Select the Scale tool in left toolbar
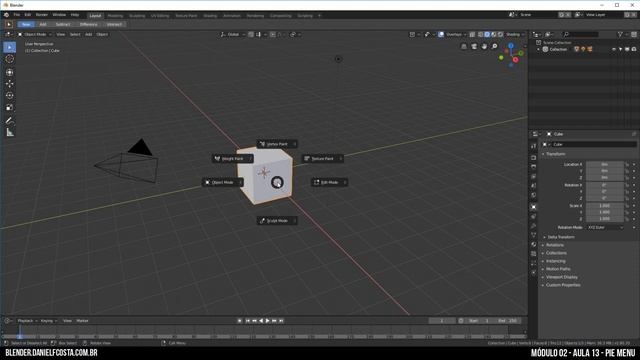Image resolution: width=640 pixels, height=360 pixels. [x=10, y=107]
